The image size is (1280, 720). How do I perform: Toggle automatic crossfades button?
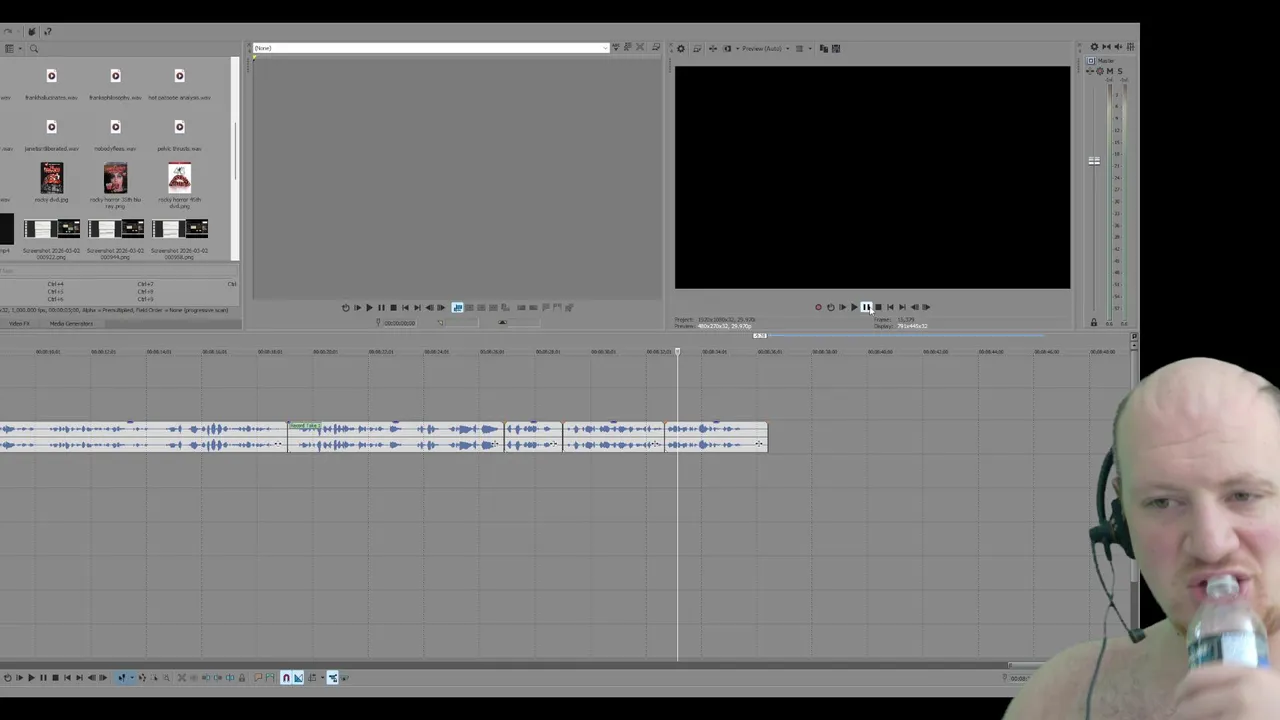click(x=298, y=677)
